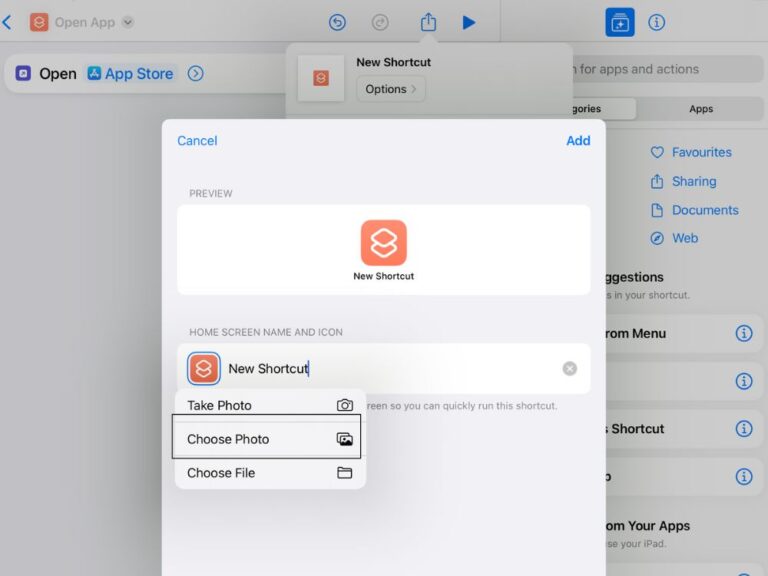Tap the folder icon beside Choose File
This screenshot has height=576, width=768.
point(344,473)
